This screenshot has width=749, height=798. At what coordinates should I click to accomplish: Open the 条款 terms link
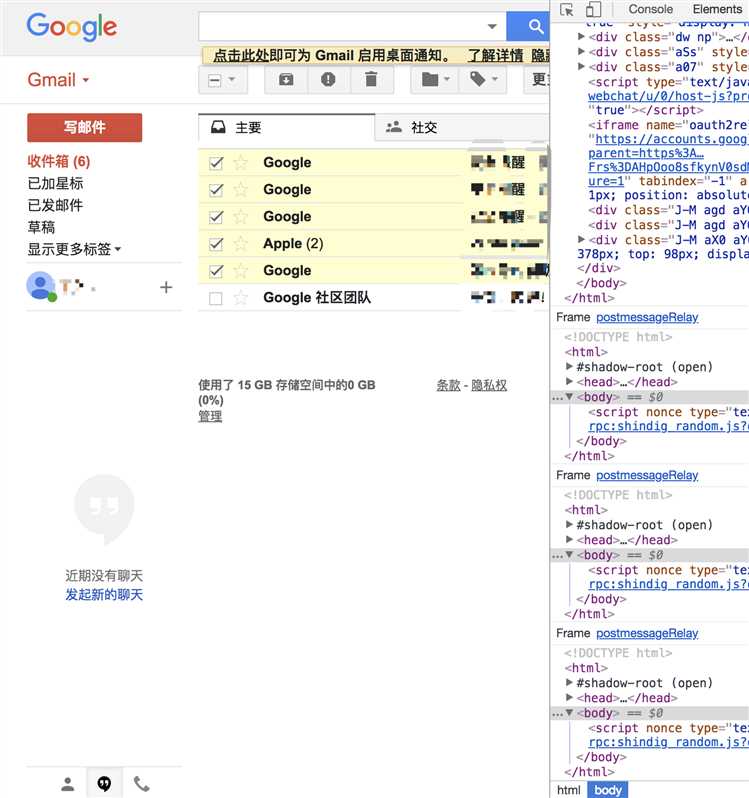click(448, 385)
